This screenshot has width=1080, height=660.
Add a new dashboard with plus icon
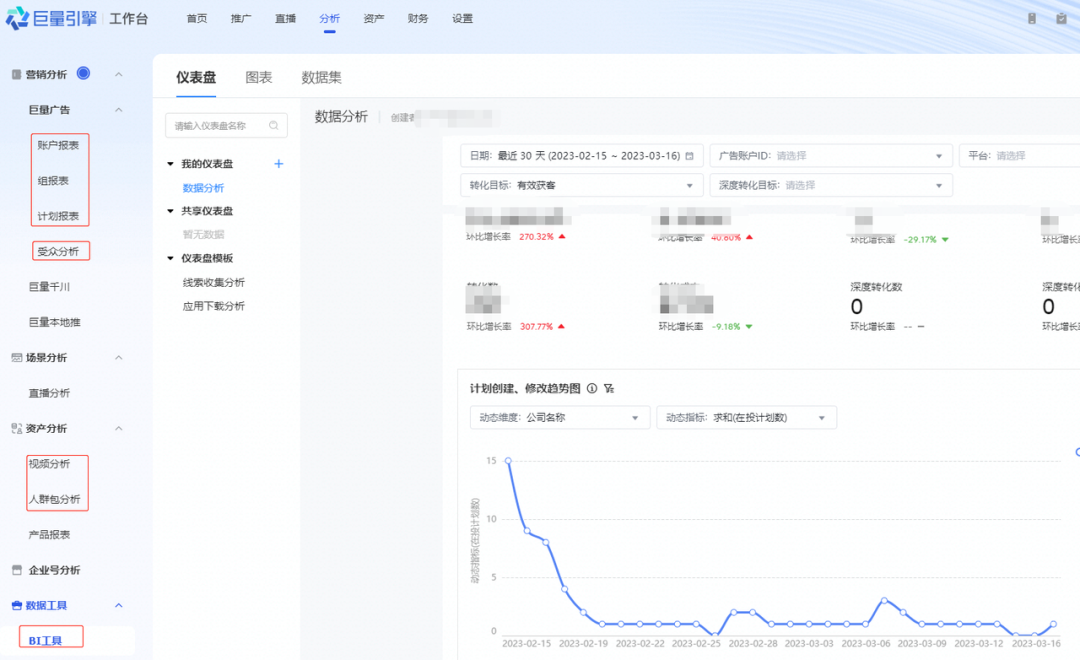279,164
